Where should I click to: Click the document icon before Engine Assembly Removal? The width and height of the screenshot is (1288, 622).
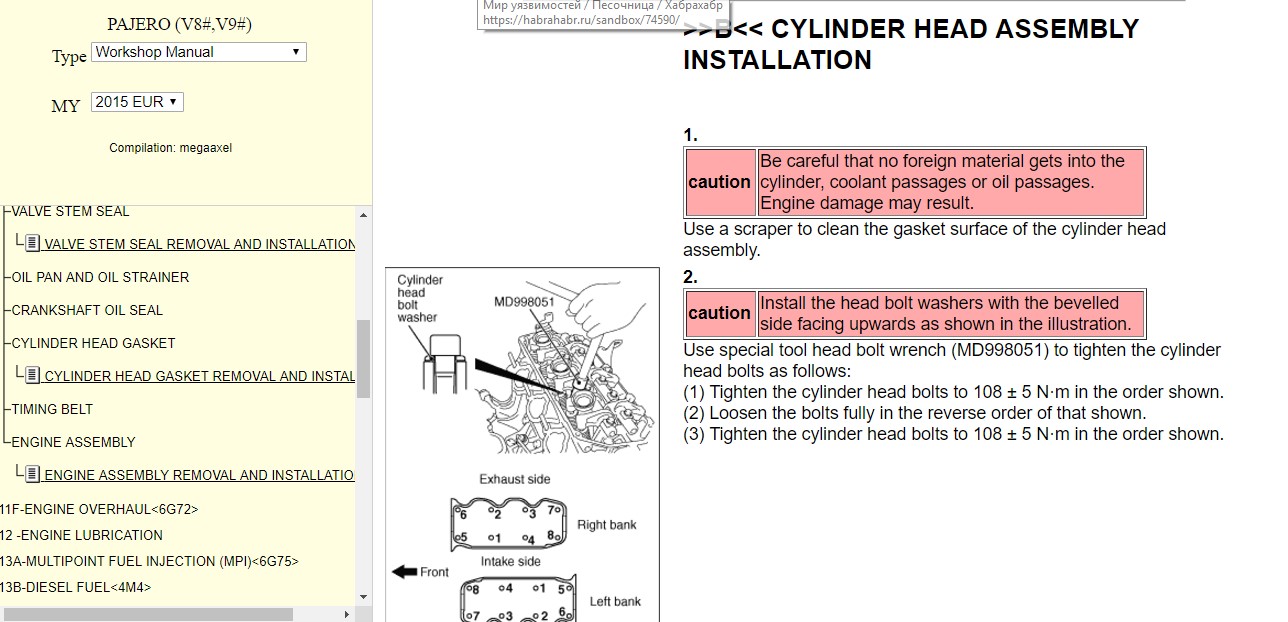pyautogui.click(x=33, y=475)
